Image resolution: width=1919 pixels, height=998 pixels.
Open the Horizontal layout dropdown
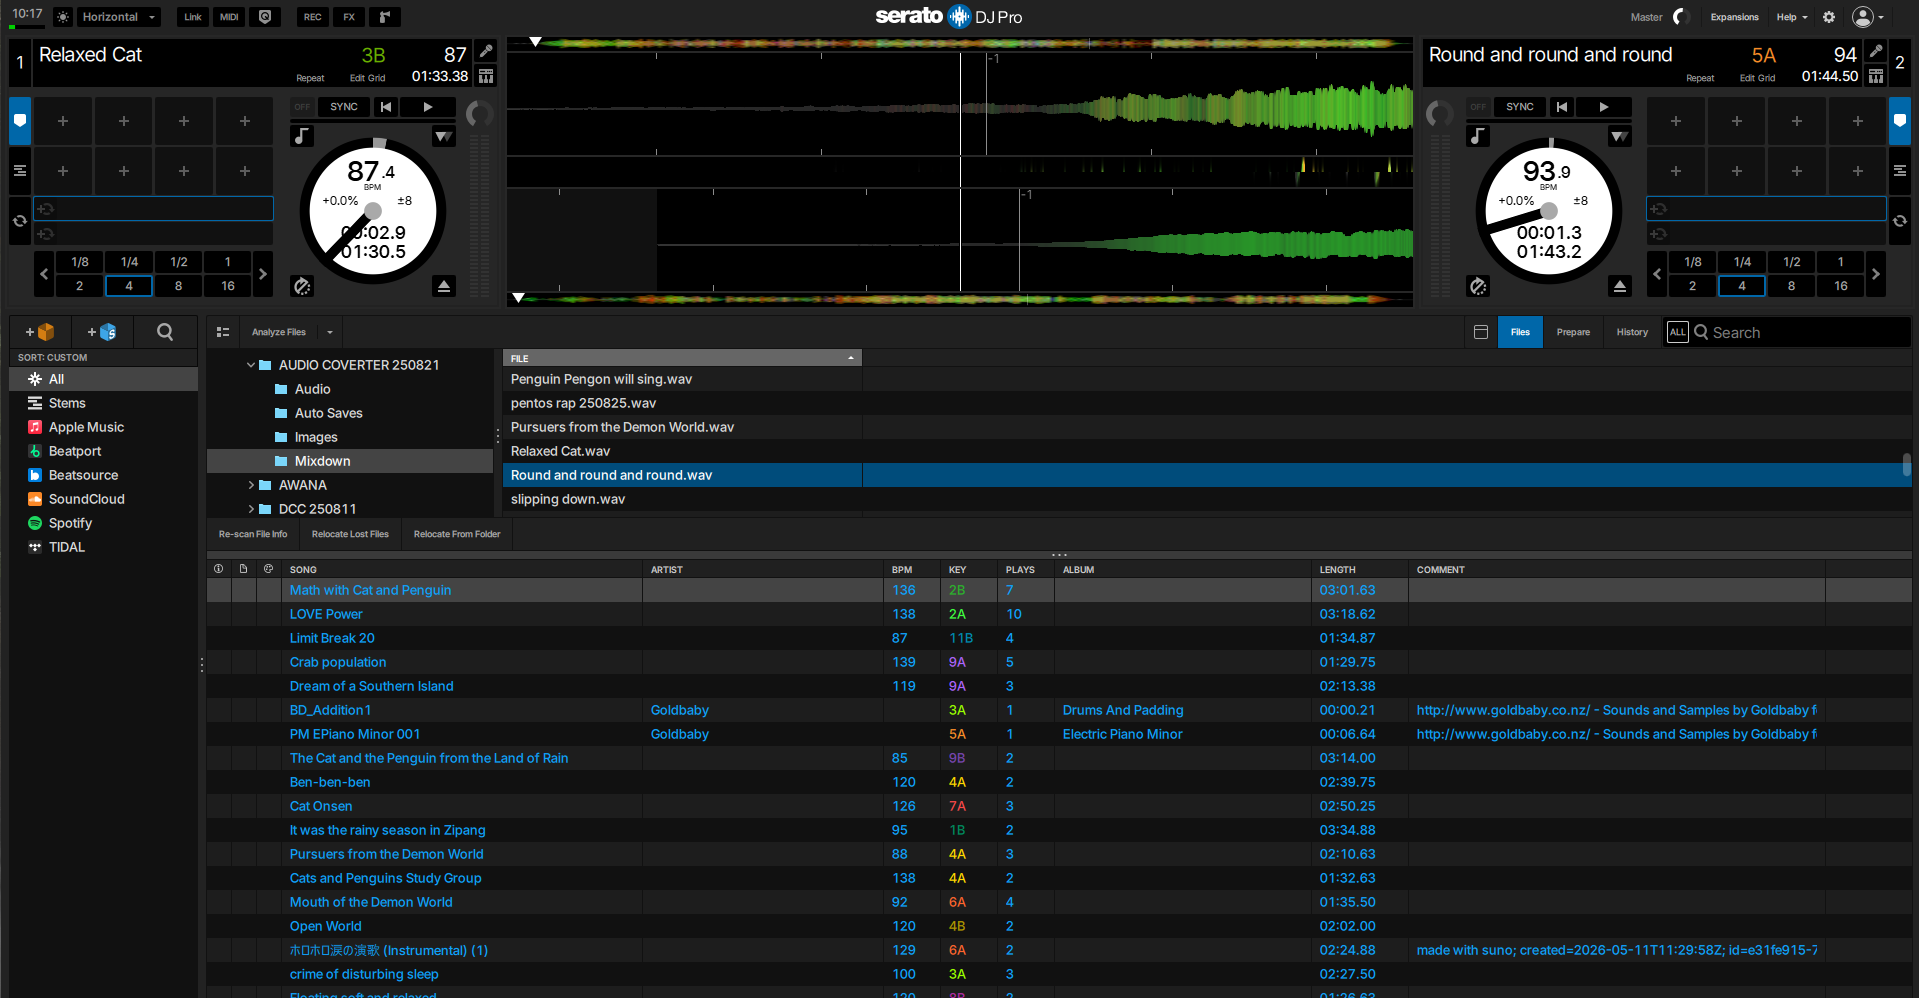(x=119, y=17)
